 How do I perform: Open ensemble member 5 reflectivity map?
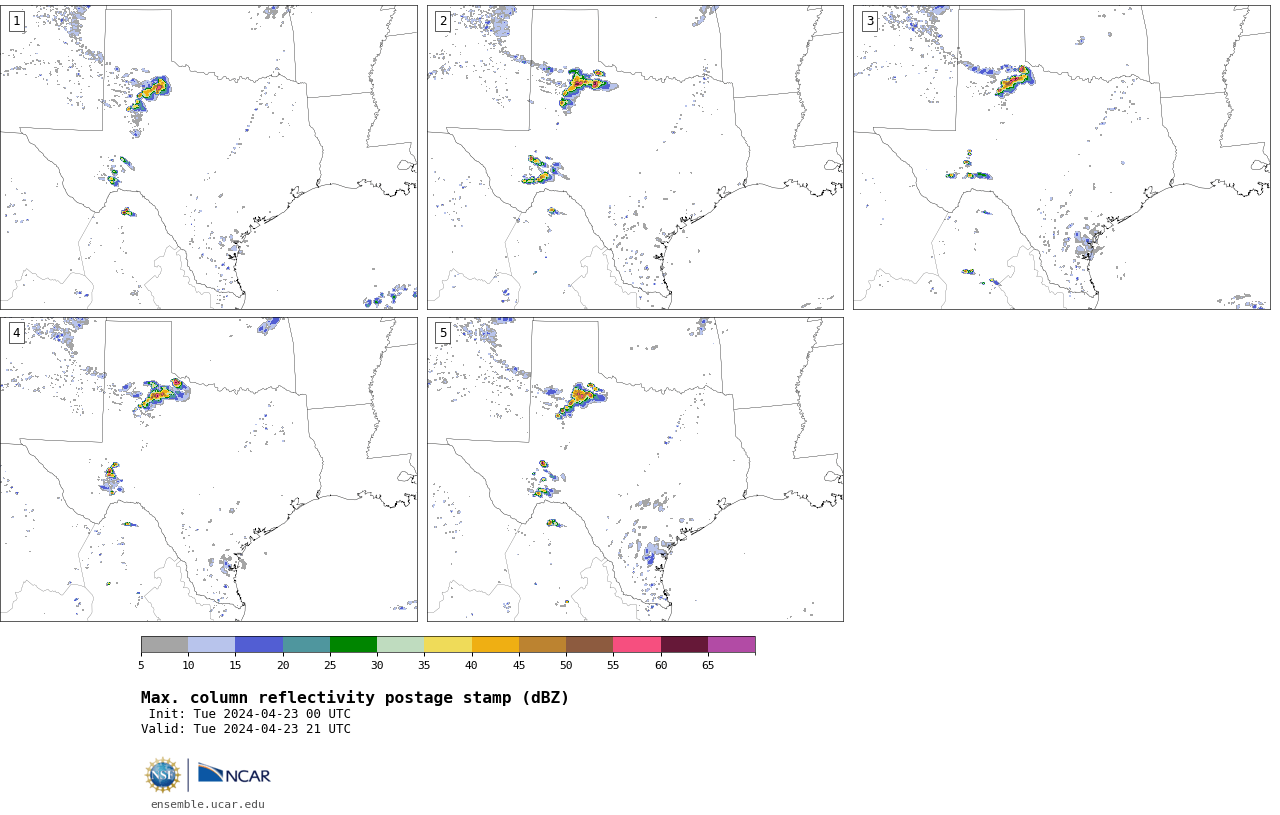coord(635,469)
